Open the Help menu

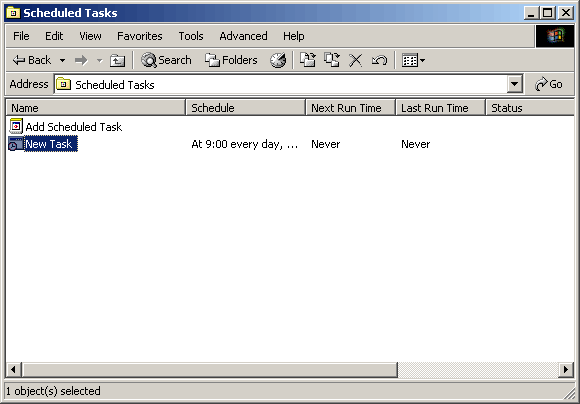coord(294,36)
